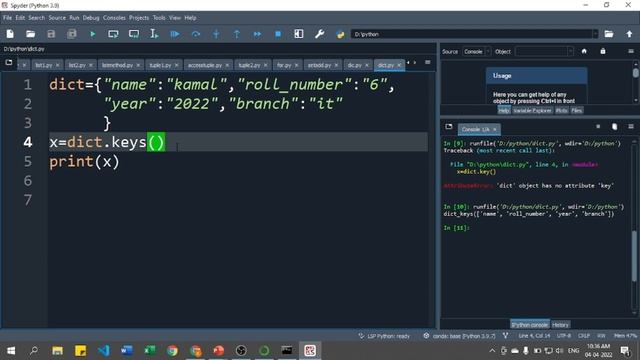Close the dict.py editor tab
The width and height of the screenshot is (640, 360).
399,65
